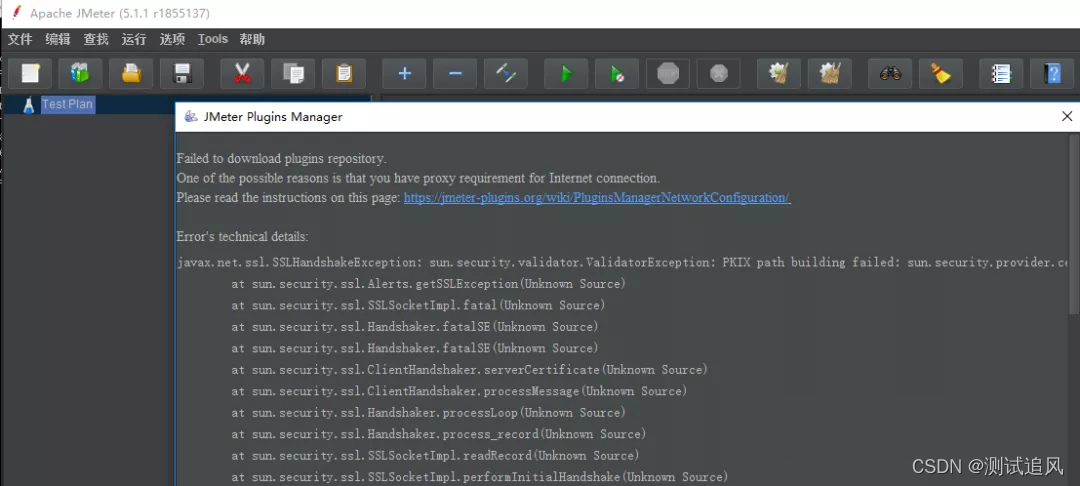This screenshot has height=486, width=1080.
Task: Save the test plan with floppy icon
Action: (182, 73)
